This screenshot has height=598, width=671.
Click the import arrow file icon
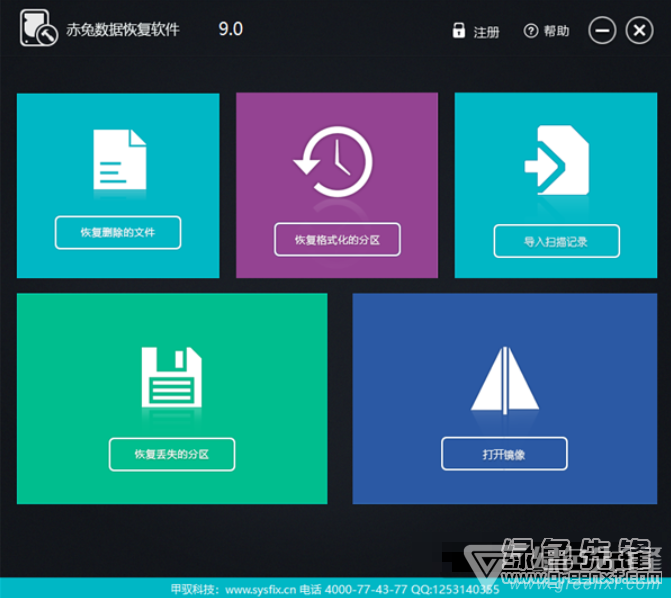(555, 162)
